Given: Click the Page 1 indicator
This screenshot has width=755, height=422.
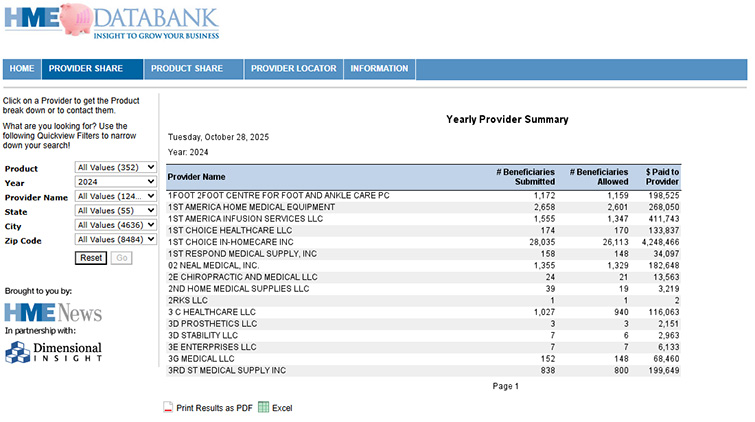Looking at the screenshot, I should click(x=506, y=386).
